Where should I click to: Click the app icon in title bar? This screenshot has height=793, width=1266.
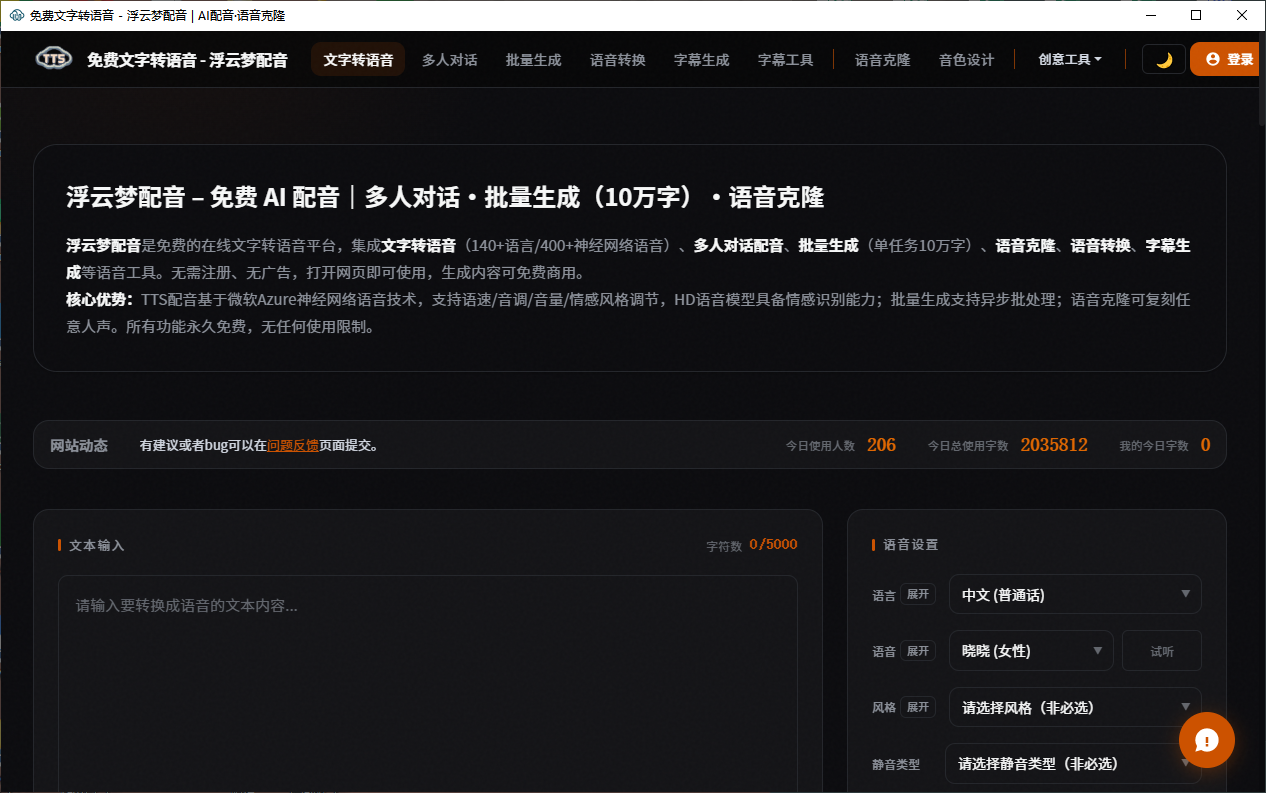[x=16, y=15]
